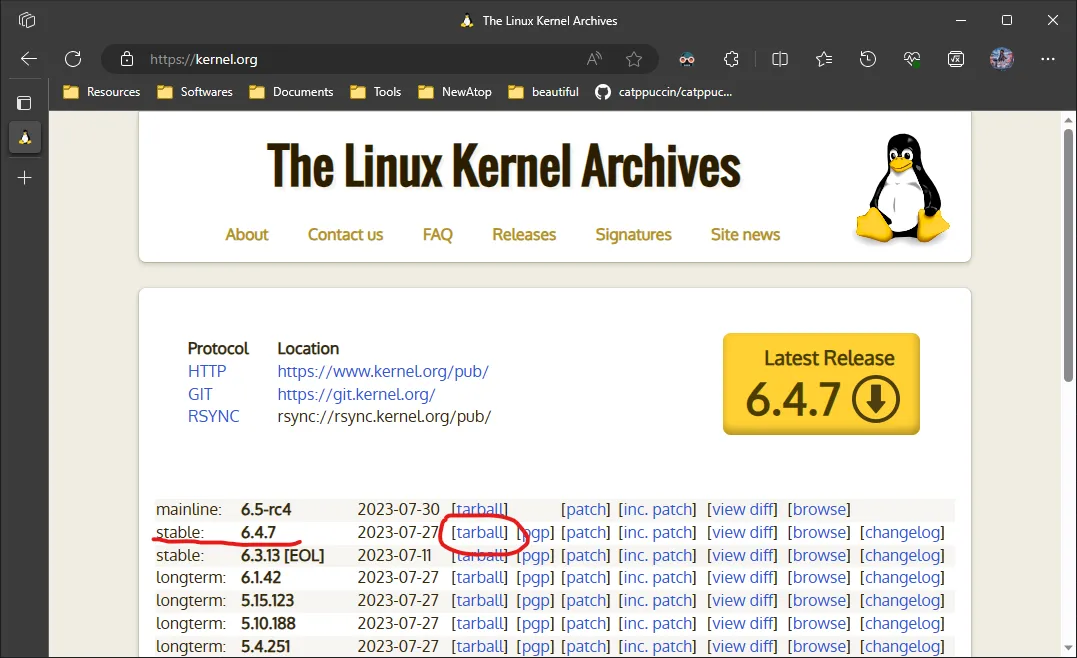
Task: Open the Releases navigation tab
Action: (523, 234)
